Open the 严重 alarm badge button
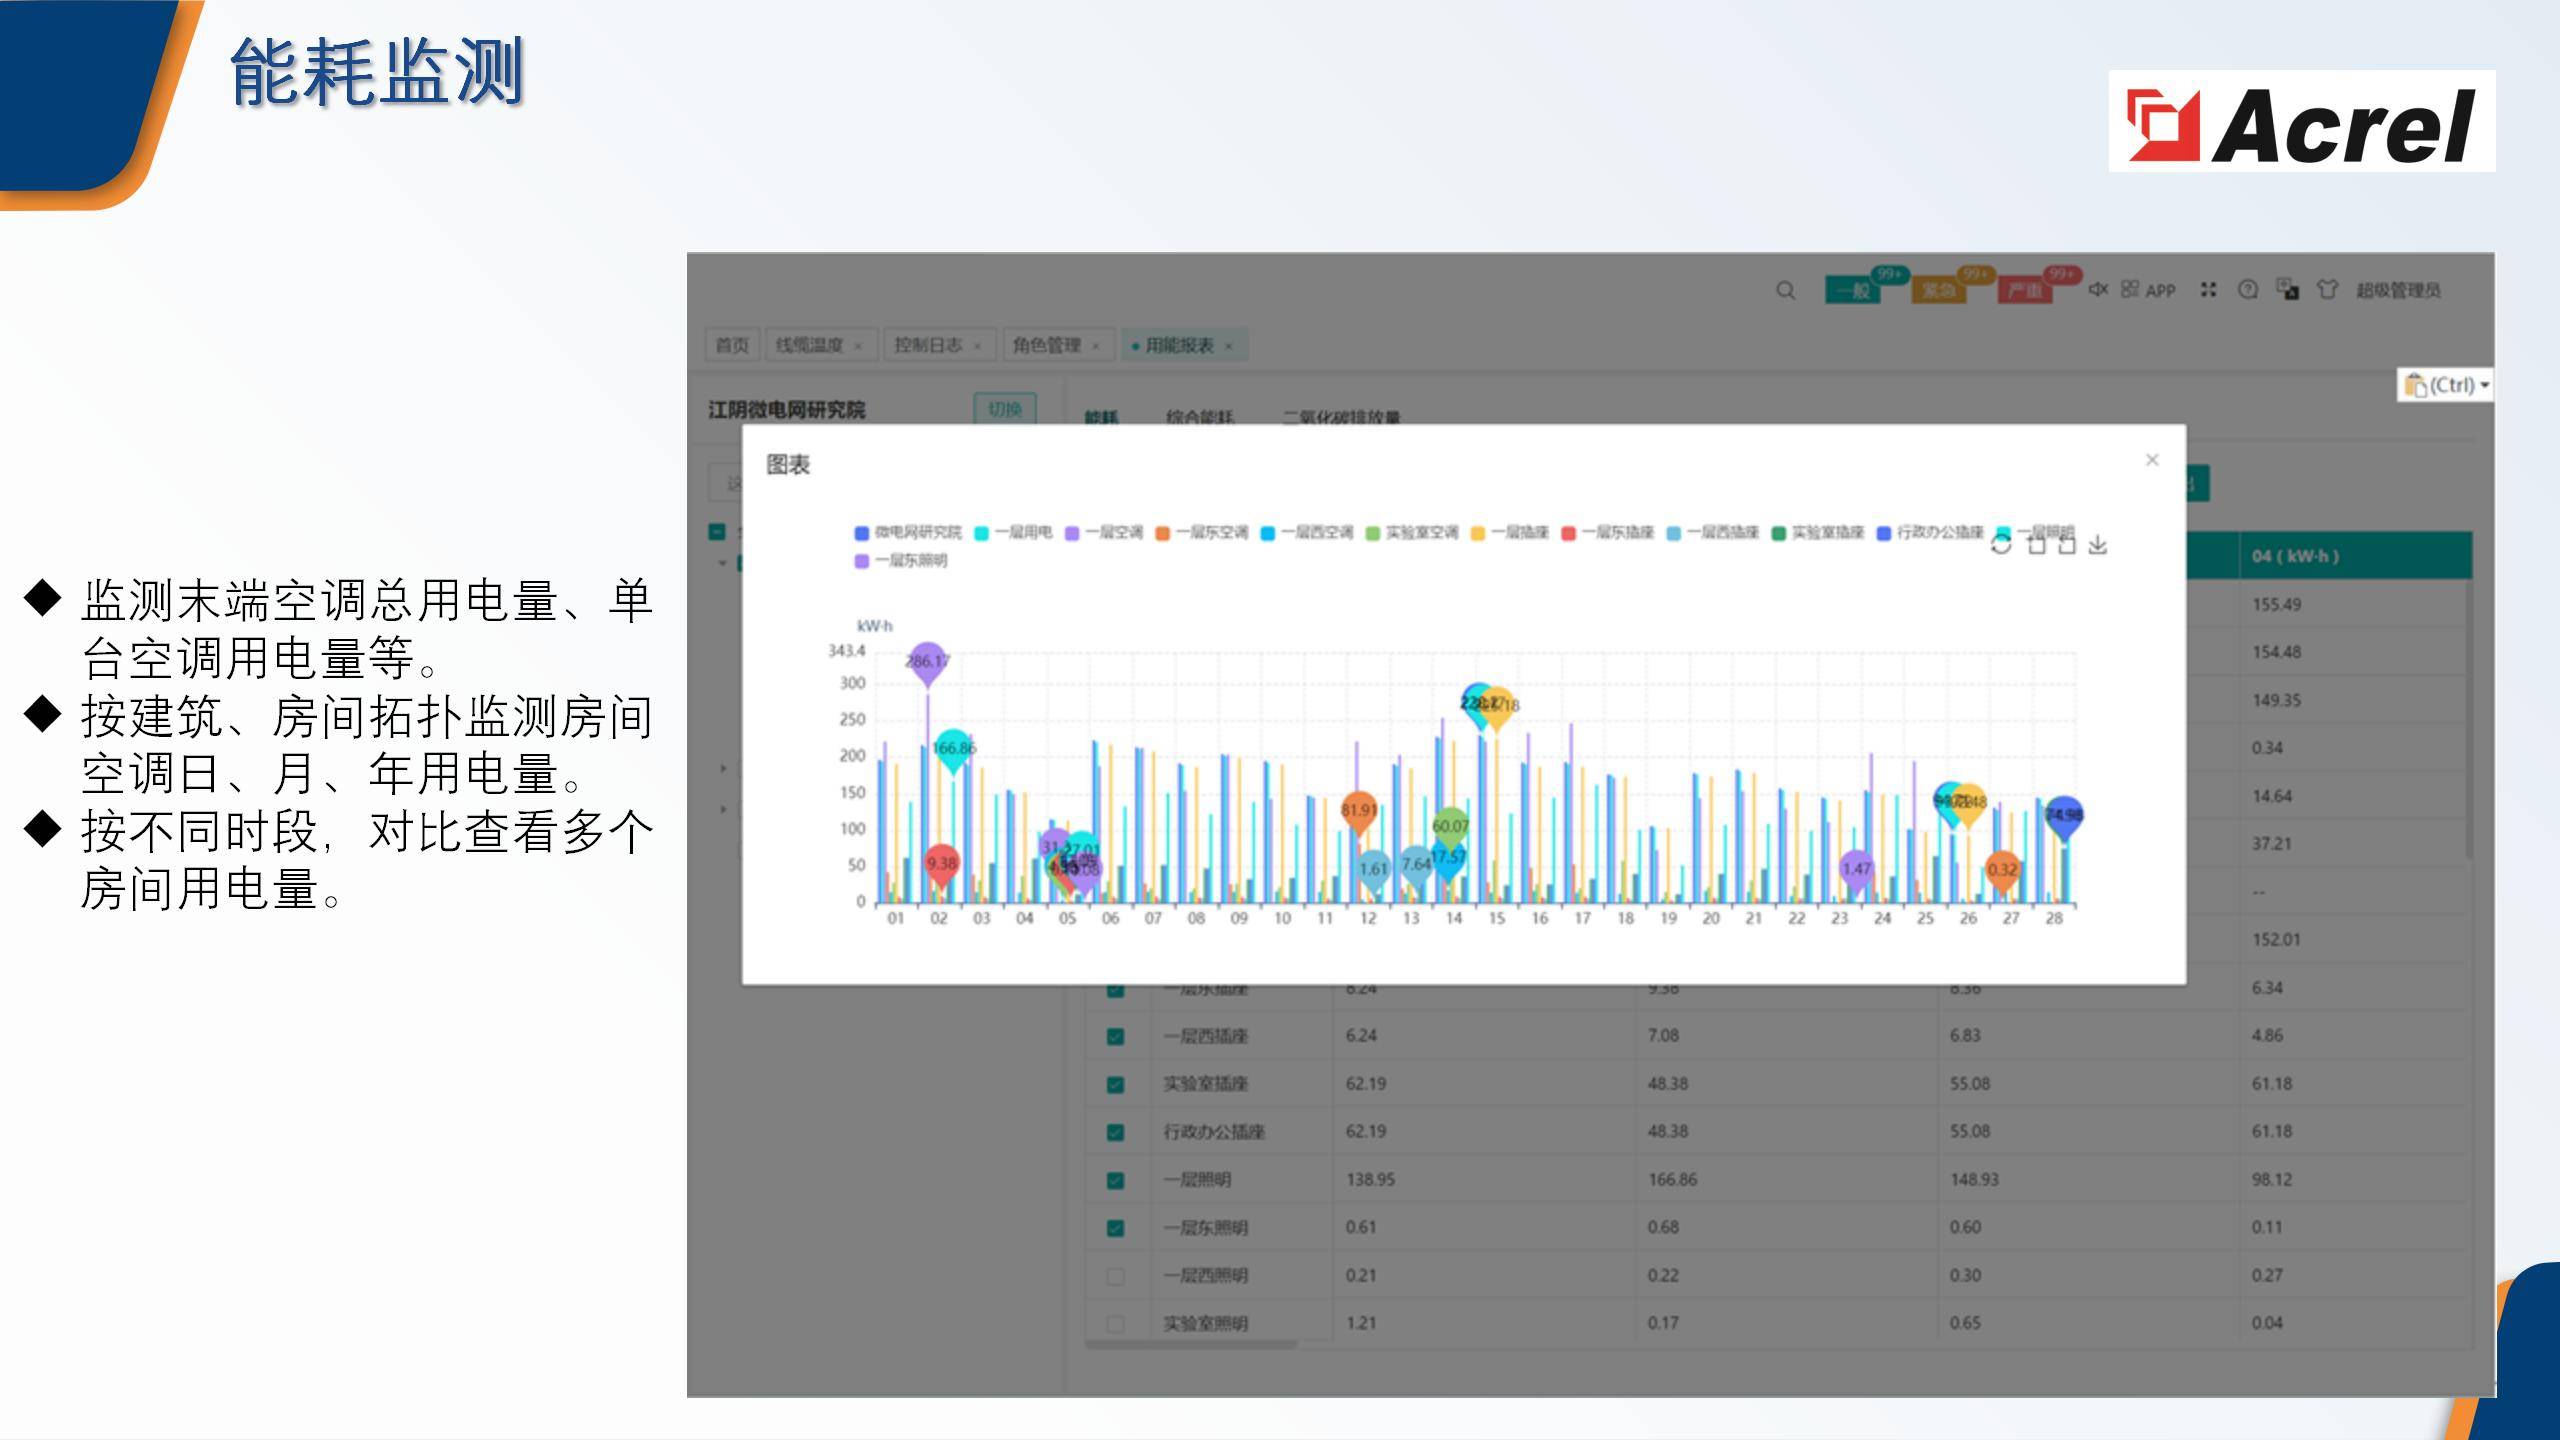This screenshot has height=1440, width=2560. point(2025,290)
